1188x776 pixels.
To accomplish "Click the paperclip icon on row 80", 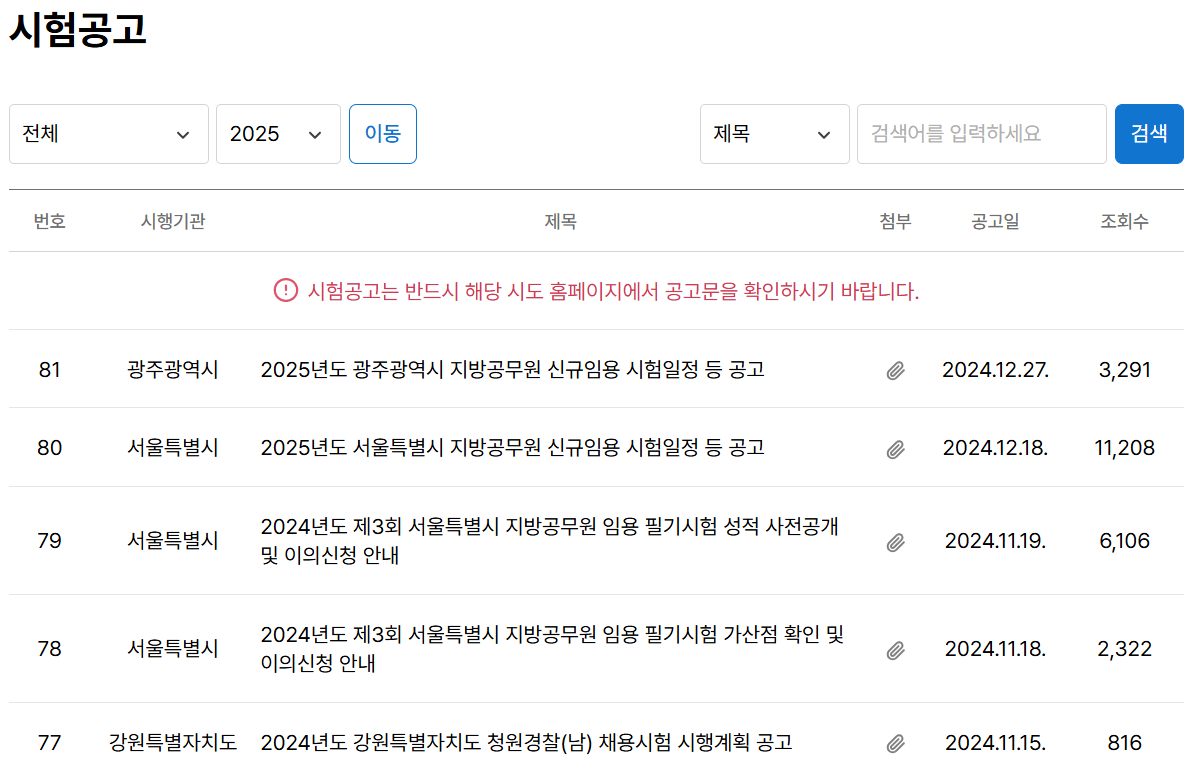I will [x=895, y=447].
